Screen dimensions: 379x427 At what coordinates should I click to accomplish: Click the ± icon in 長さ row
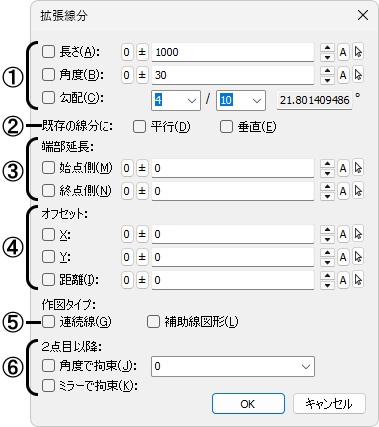(x=142, y=52)
